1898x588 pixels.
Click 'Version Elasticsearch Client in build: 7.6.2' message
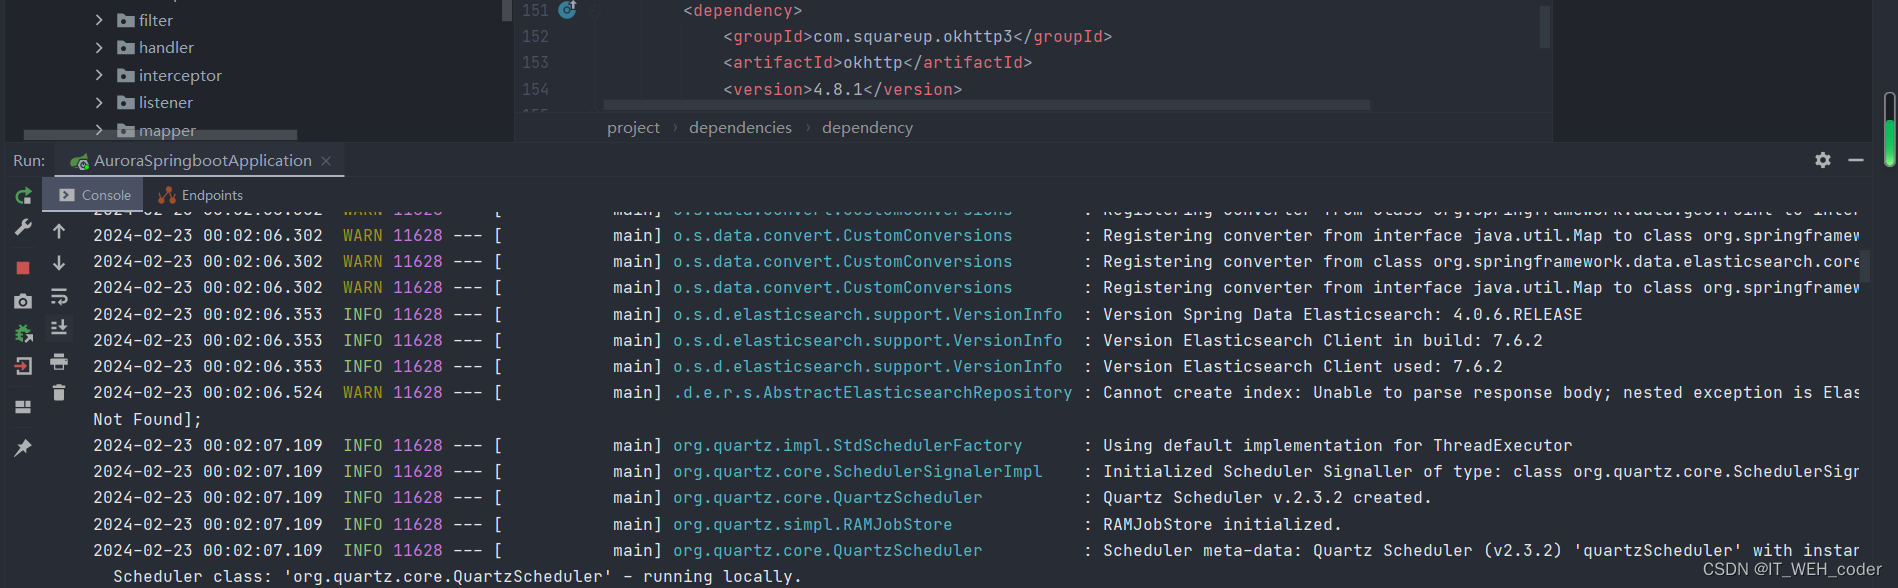[x=1322, y=340]
